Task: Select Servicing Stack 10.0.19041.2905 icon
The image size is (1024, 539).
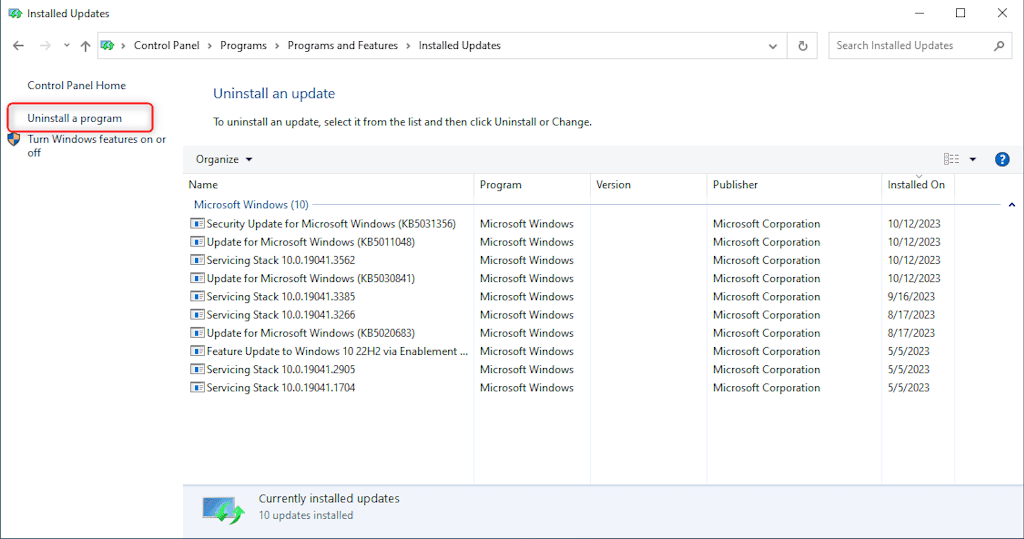Action: point(197,370)
